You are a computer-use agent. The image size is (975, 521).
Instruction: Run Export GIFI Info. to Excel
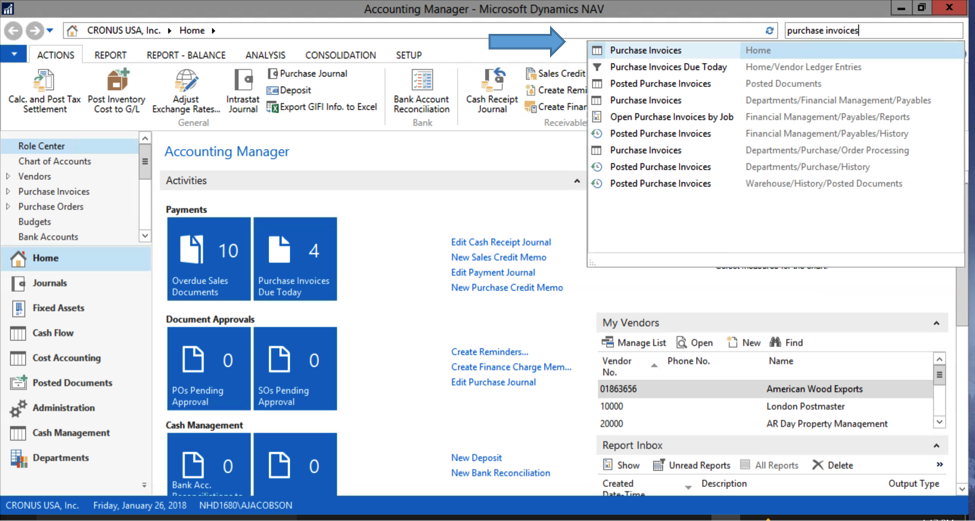click(x=322, y=107)
